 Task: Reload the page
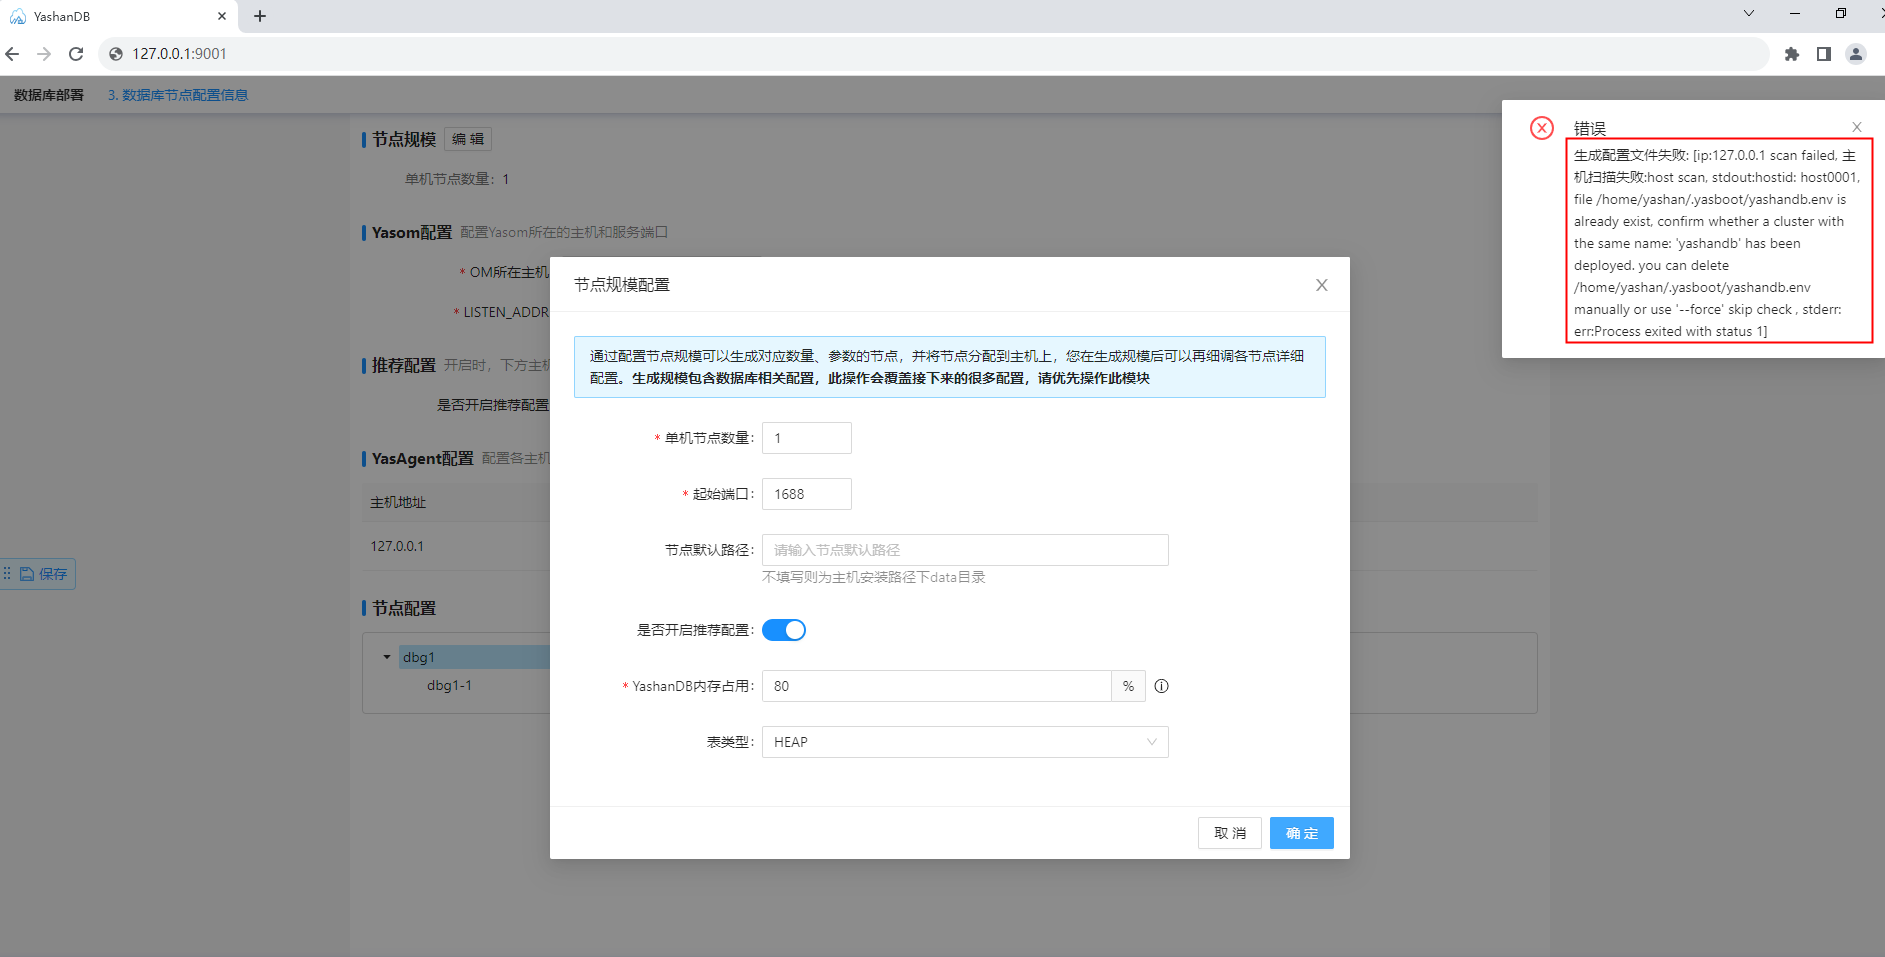[76, 54]
